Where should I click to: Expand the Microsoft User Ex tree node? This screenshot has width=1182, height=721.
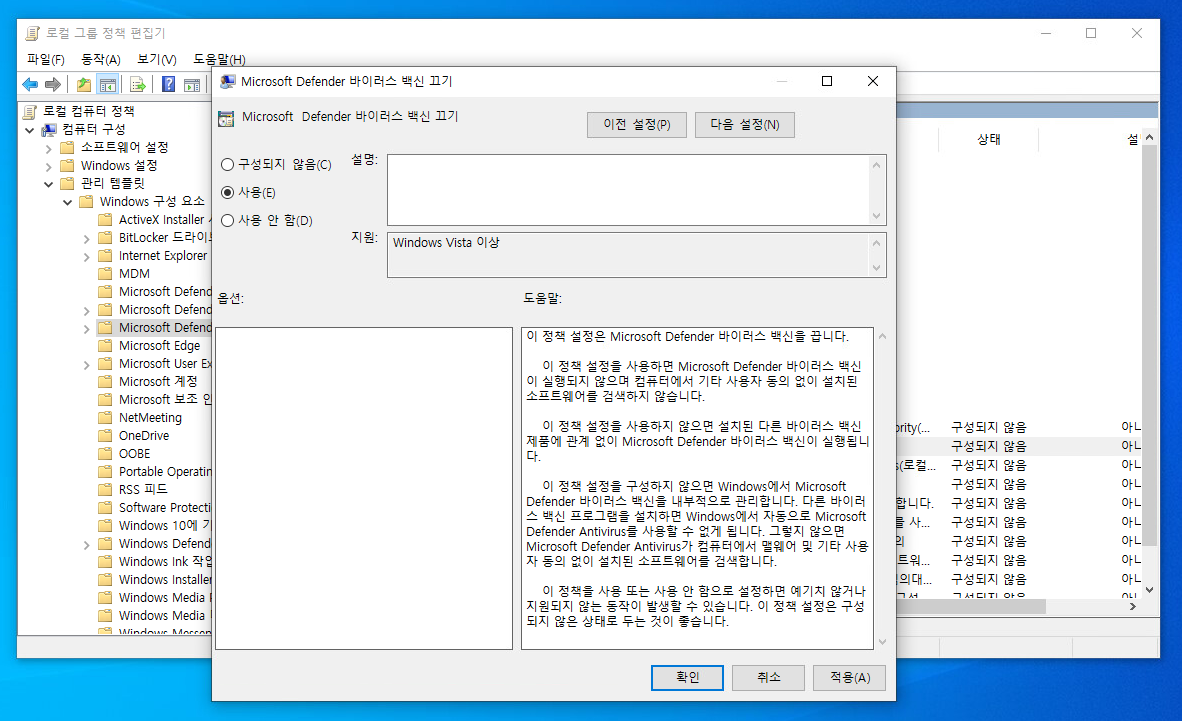tap(86, 364)
